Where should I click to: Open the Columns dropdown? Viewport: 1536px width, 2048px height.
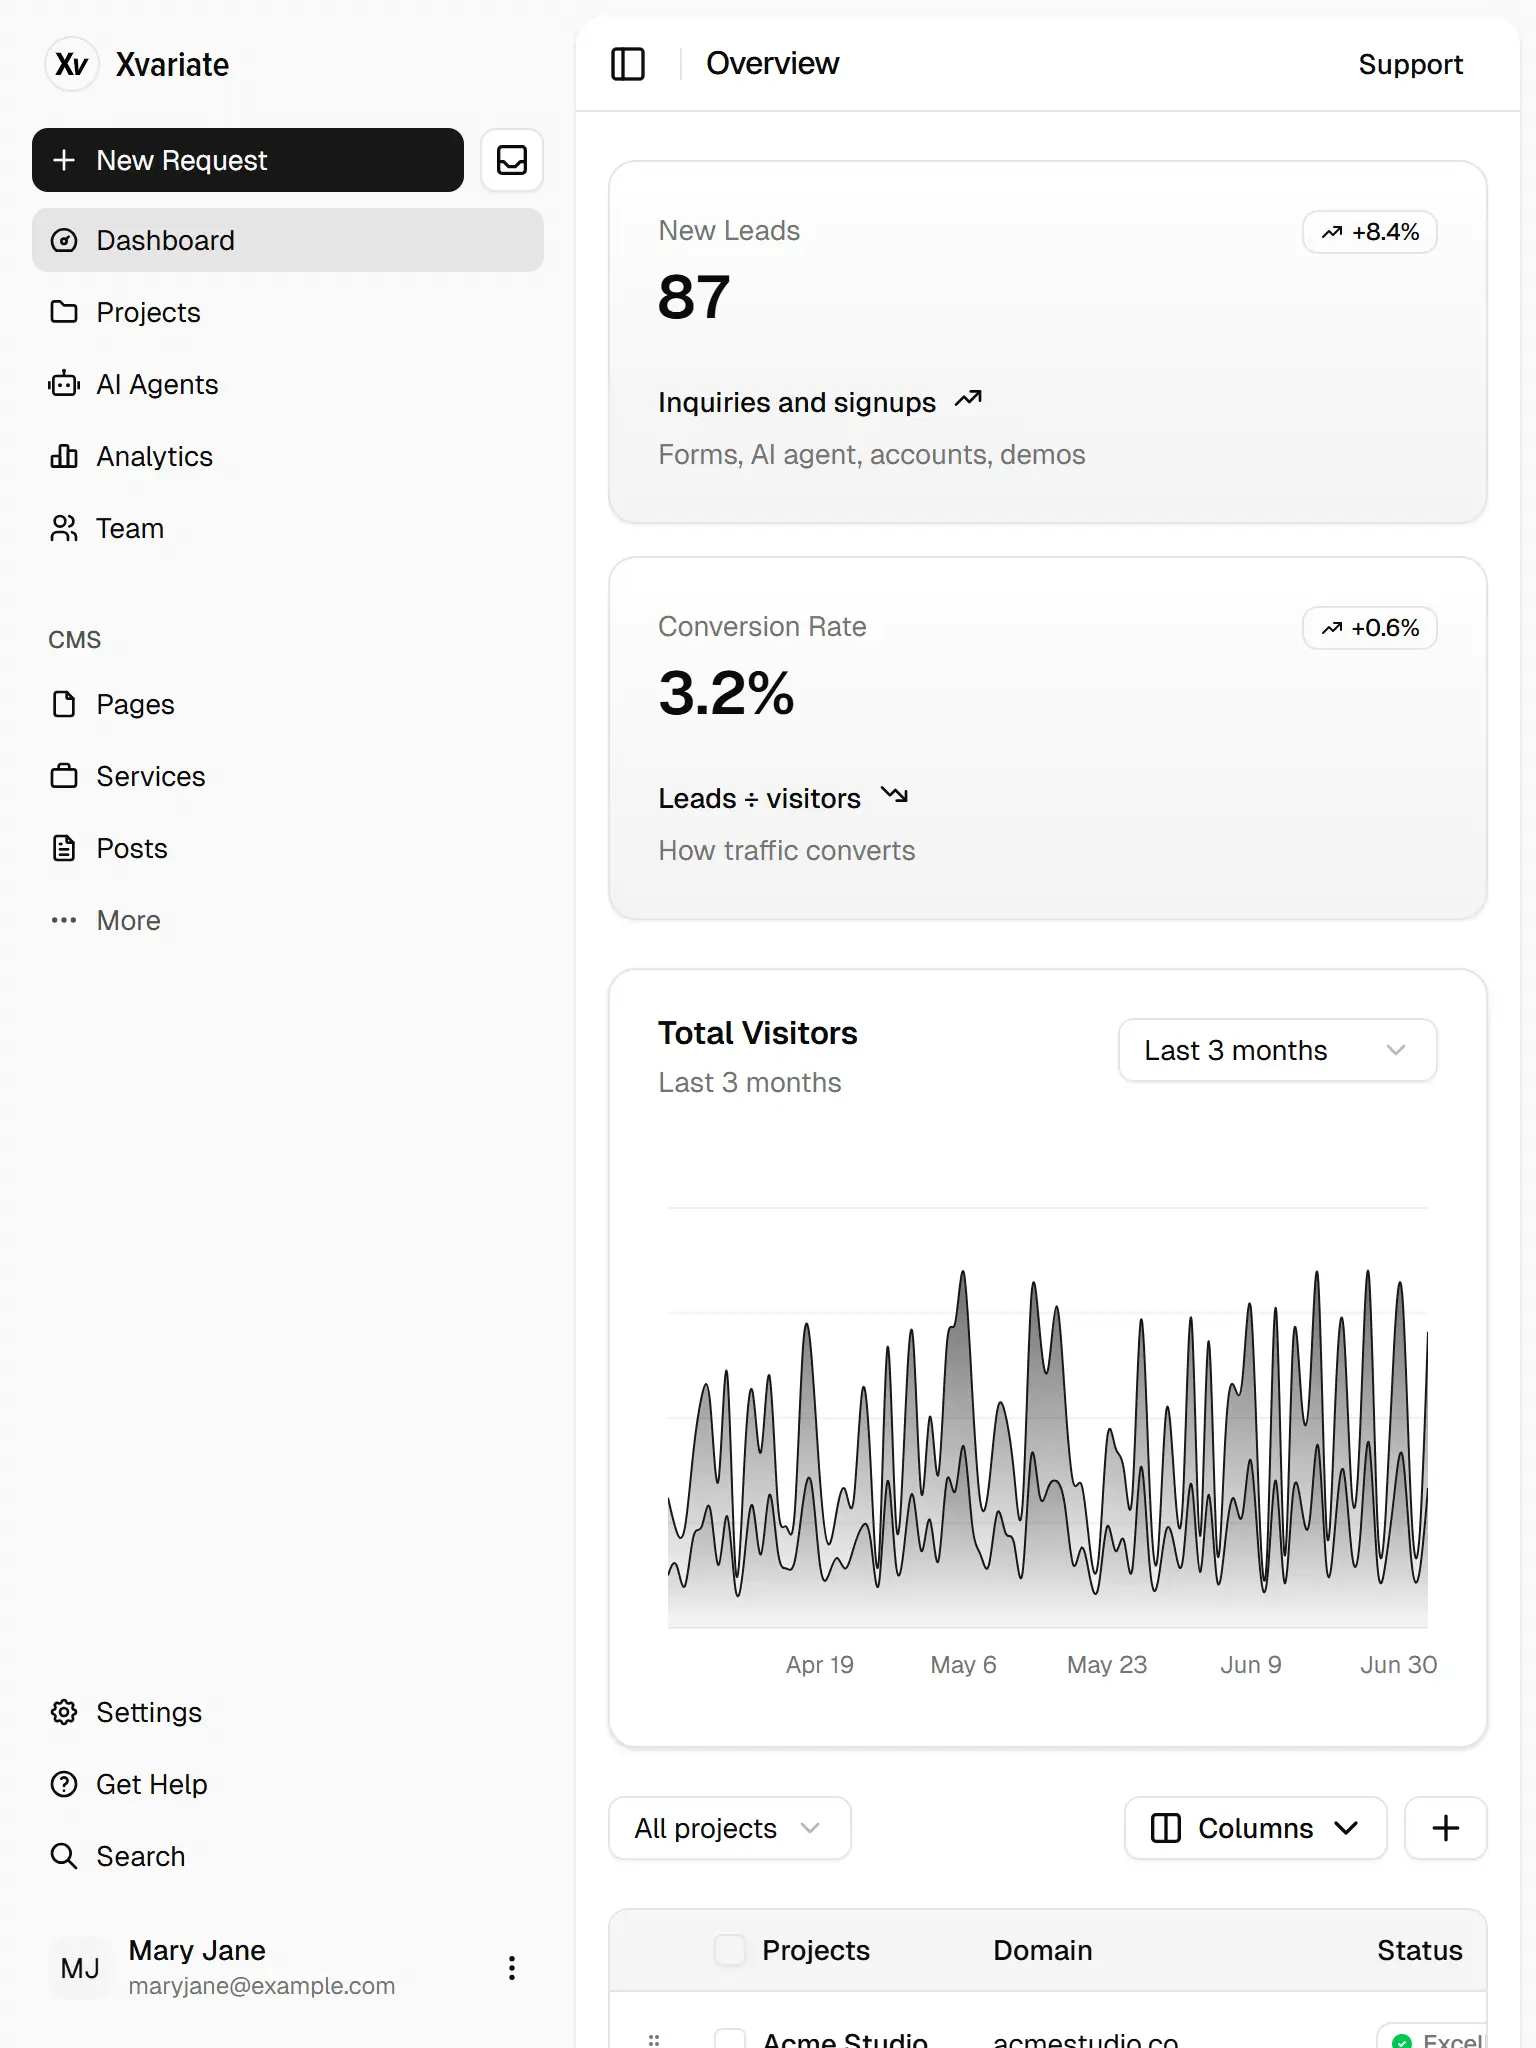(x=1255, y=1828)
